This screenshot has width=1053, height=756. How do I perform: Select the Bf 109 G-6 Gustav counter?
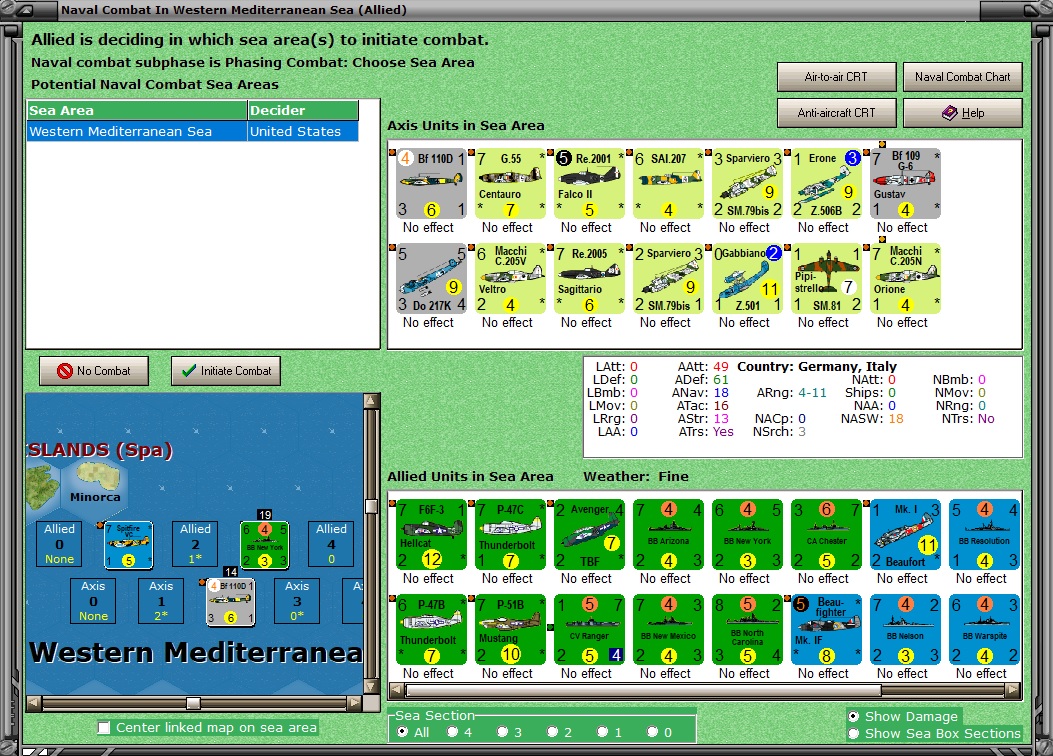[x=905, y=183]
